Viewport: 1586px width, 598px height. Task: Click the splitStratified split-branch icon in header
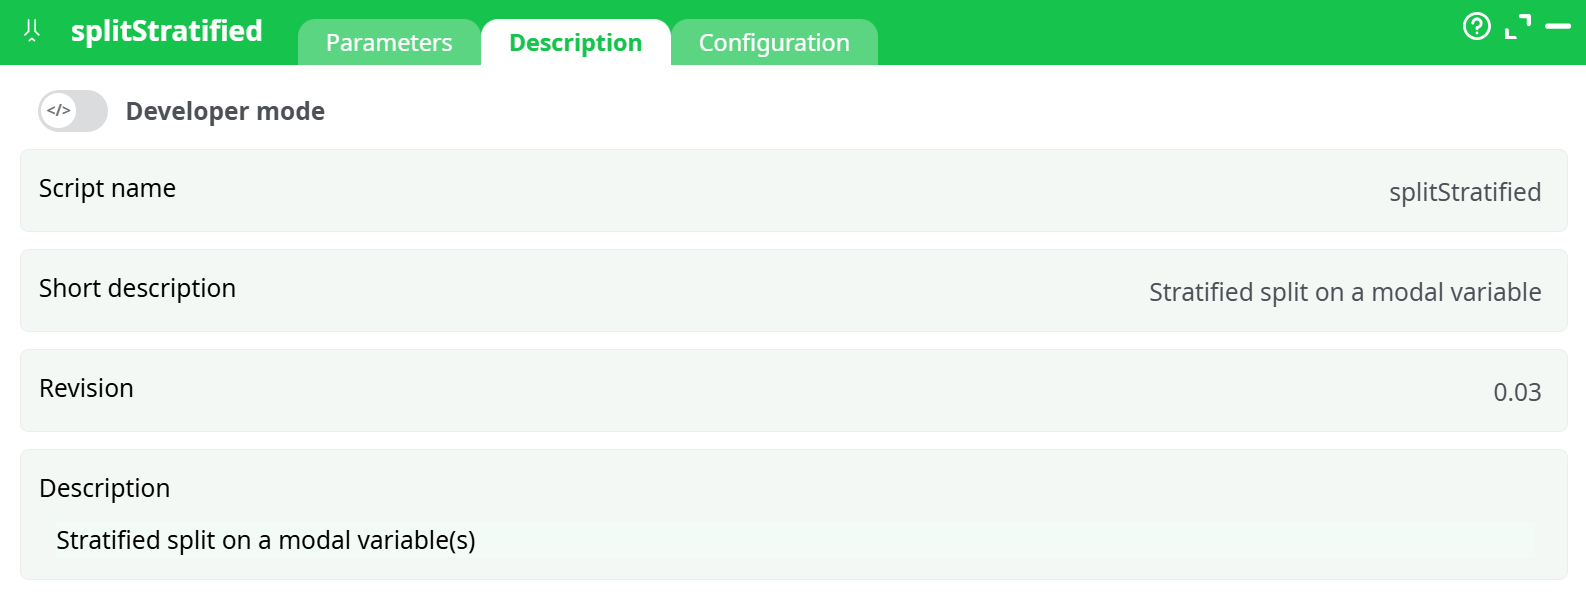tap(30, 31)
